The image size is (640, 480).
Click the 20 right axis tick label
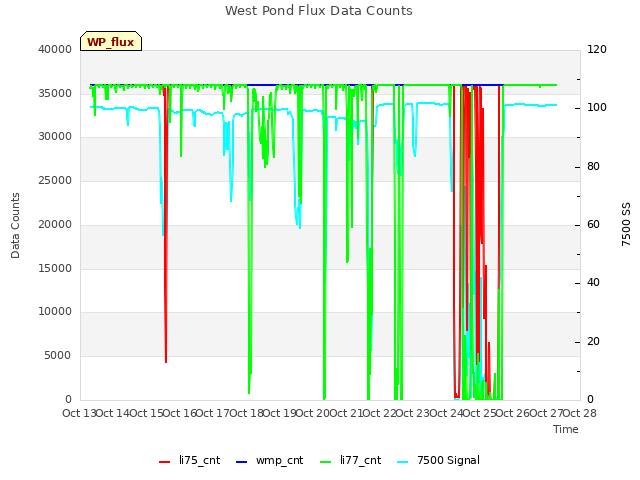point(593,342)
